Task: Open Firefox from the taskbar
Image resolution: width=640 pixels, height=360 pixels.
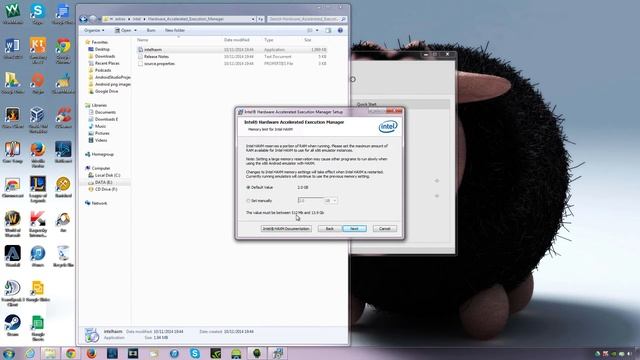Action: click(x=91, y=353)
